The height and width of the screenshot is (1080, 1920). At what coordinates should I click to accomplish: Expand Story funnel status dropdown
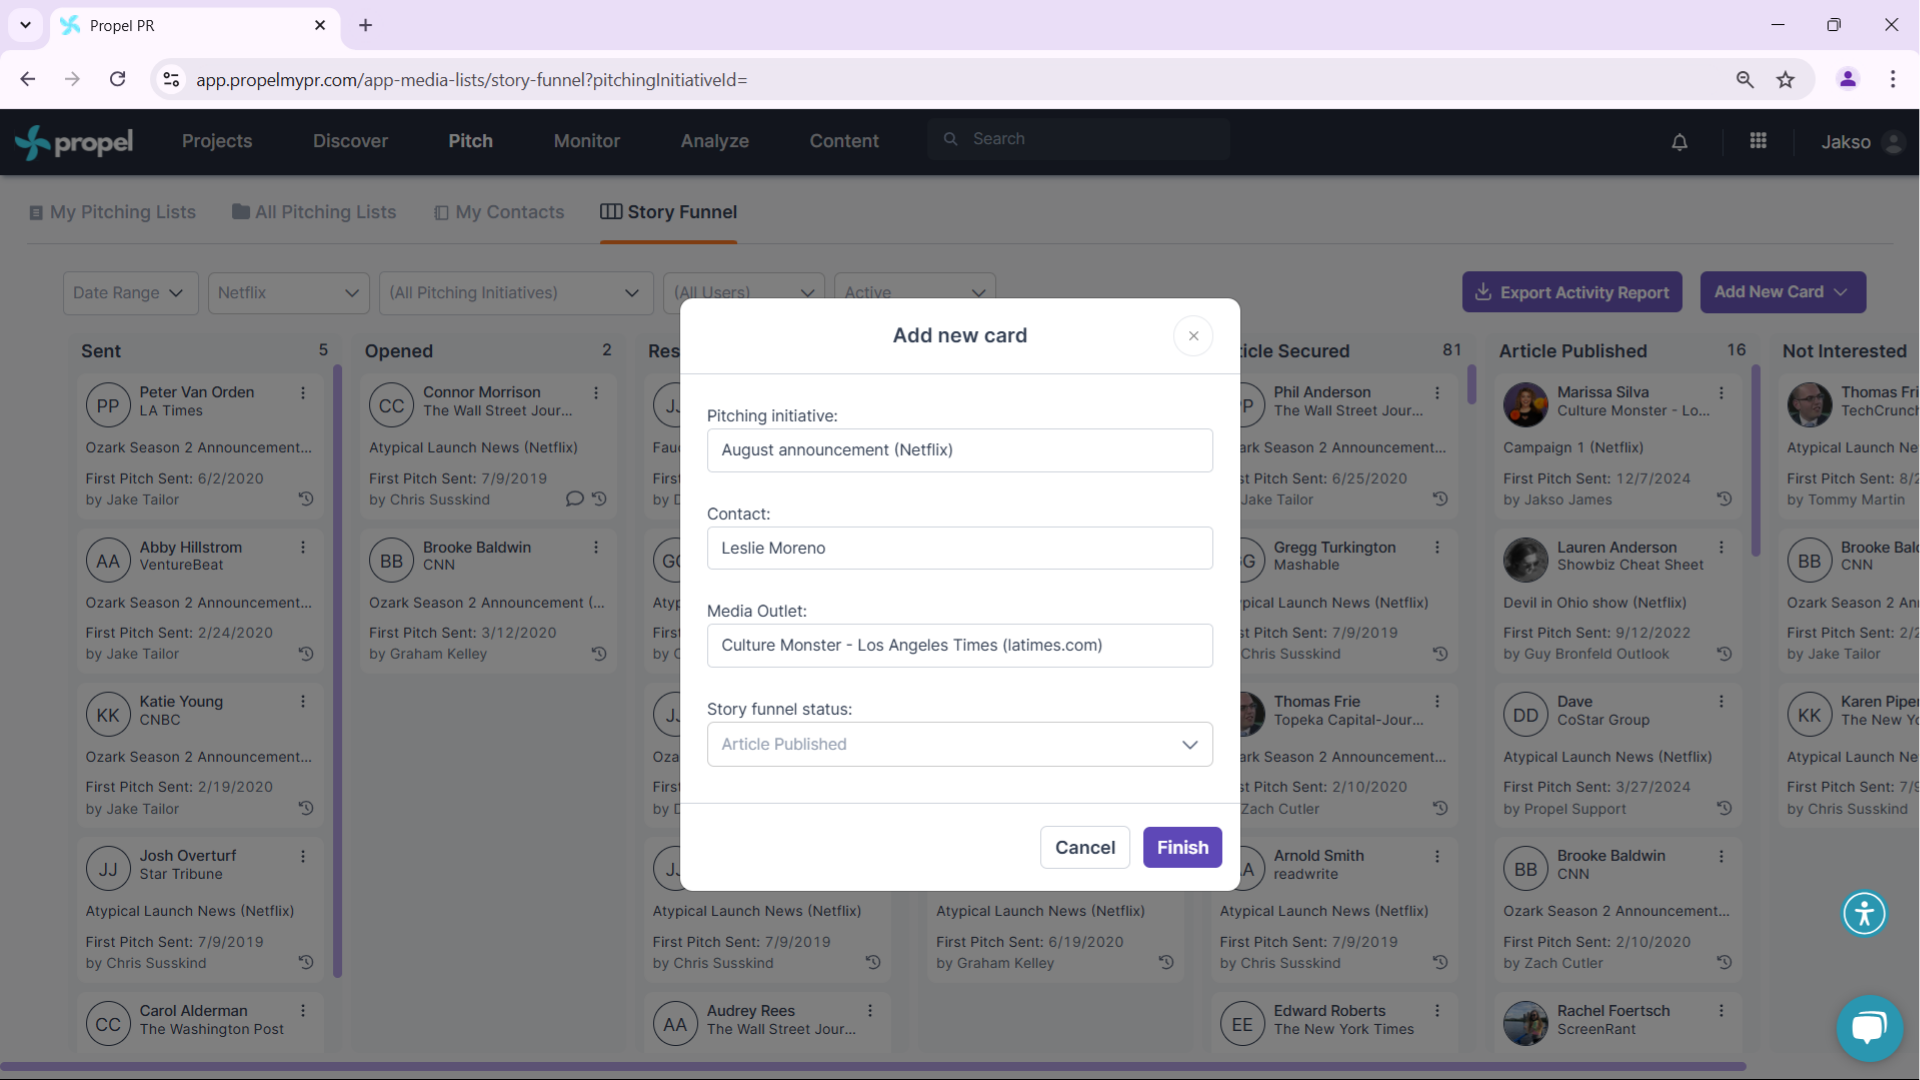960,744
